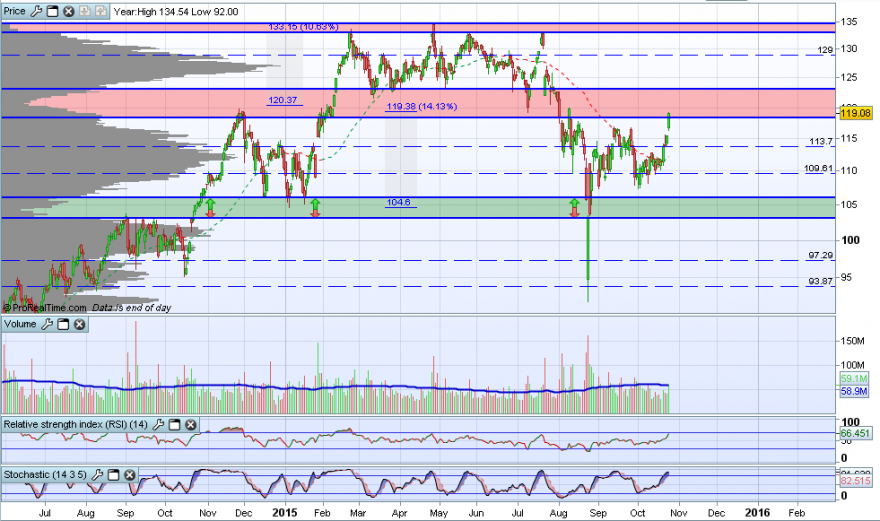Click the double arrow in support zone near Aug

point(575,208)
